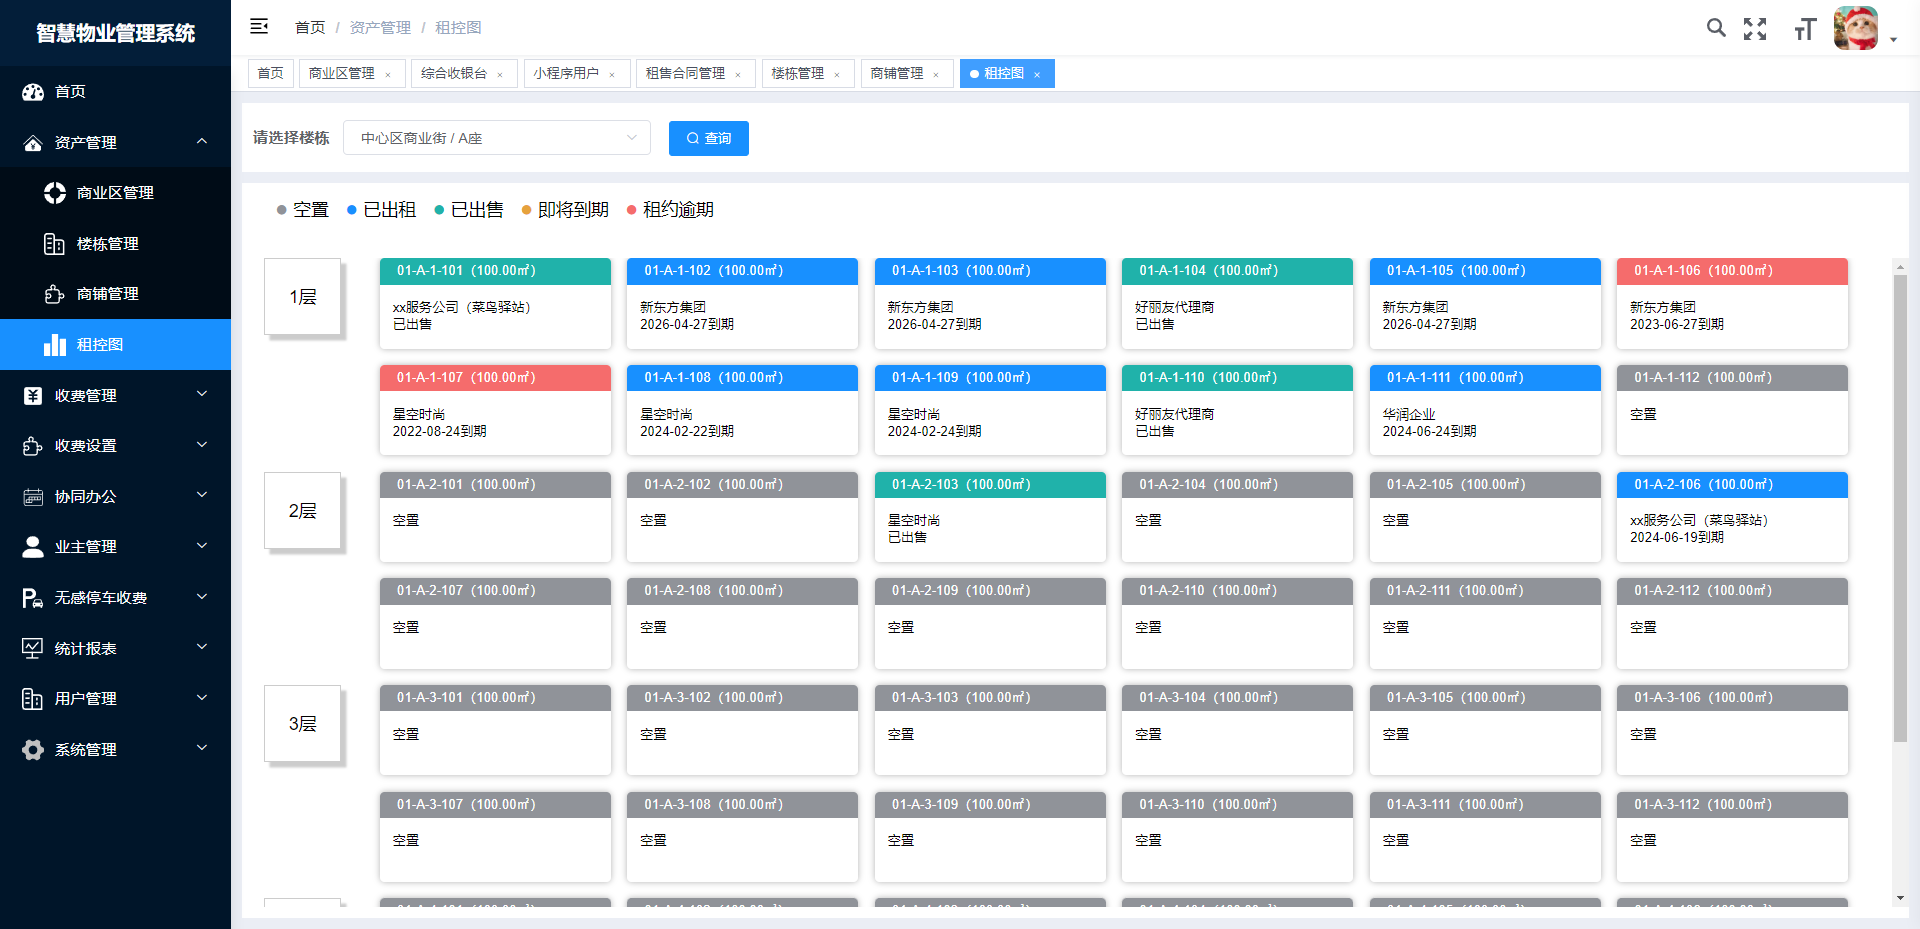Click the 协同办公 calendar icon
Screen dimensions: 1920x929
33,497
